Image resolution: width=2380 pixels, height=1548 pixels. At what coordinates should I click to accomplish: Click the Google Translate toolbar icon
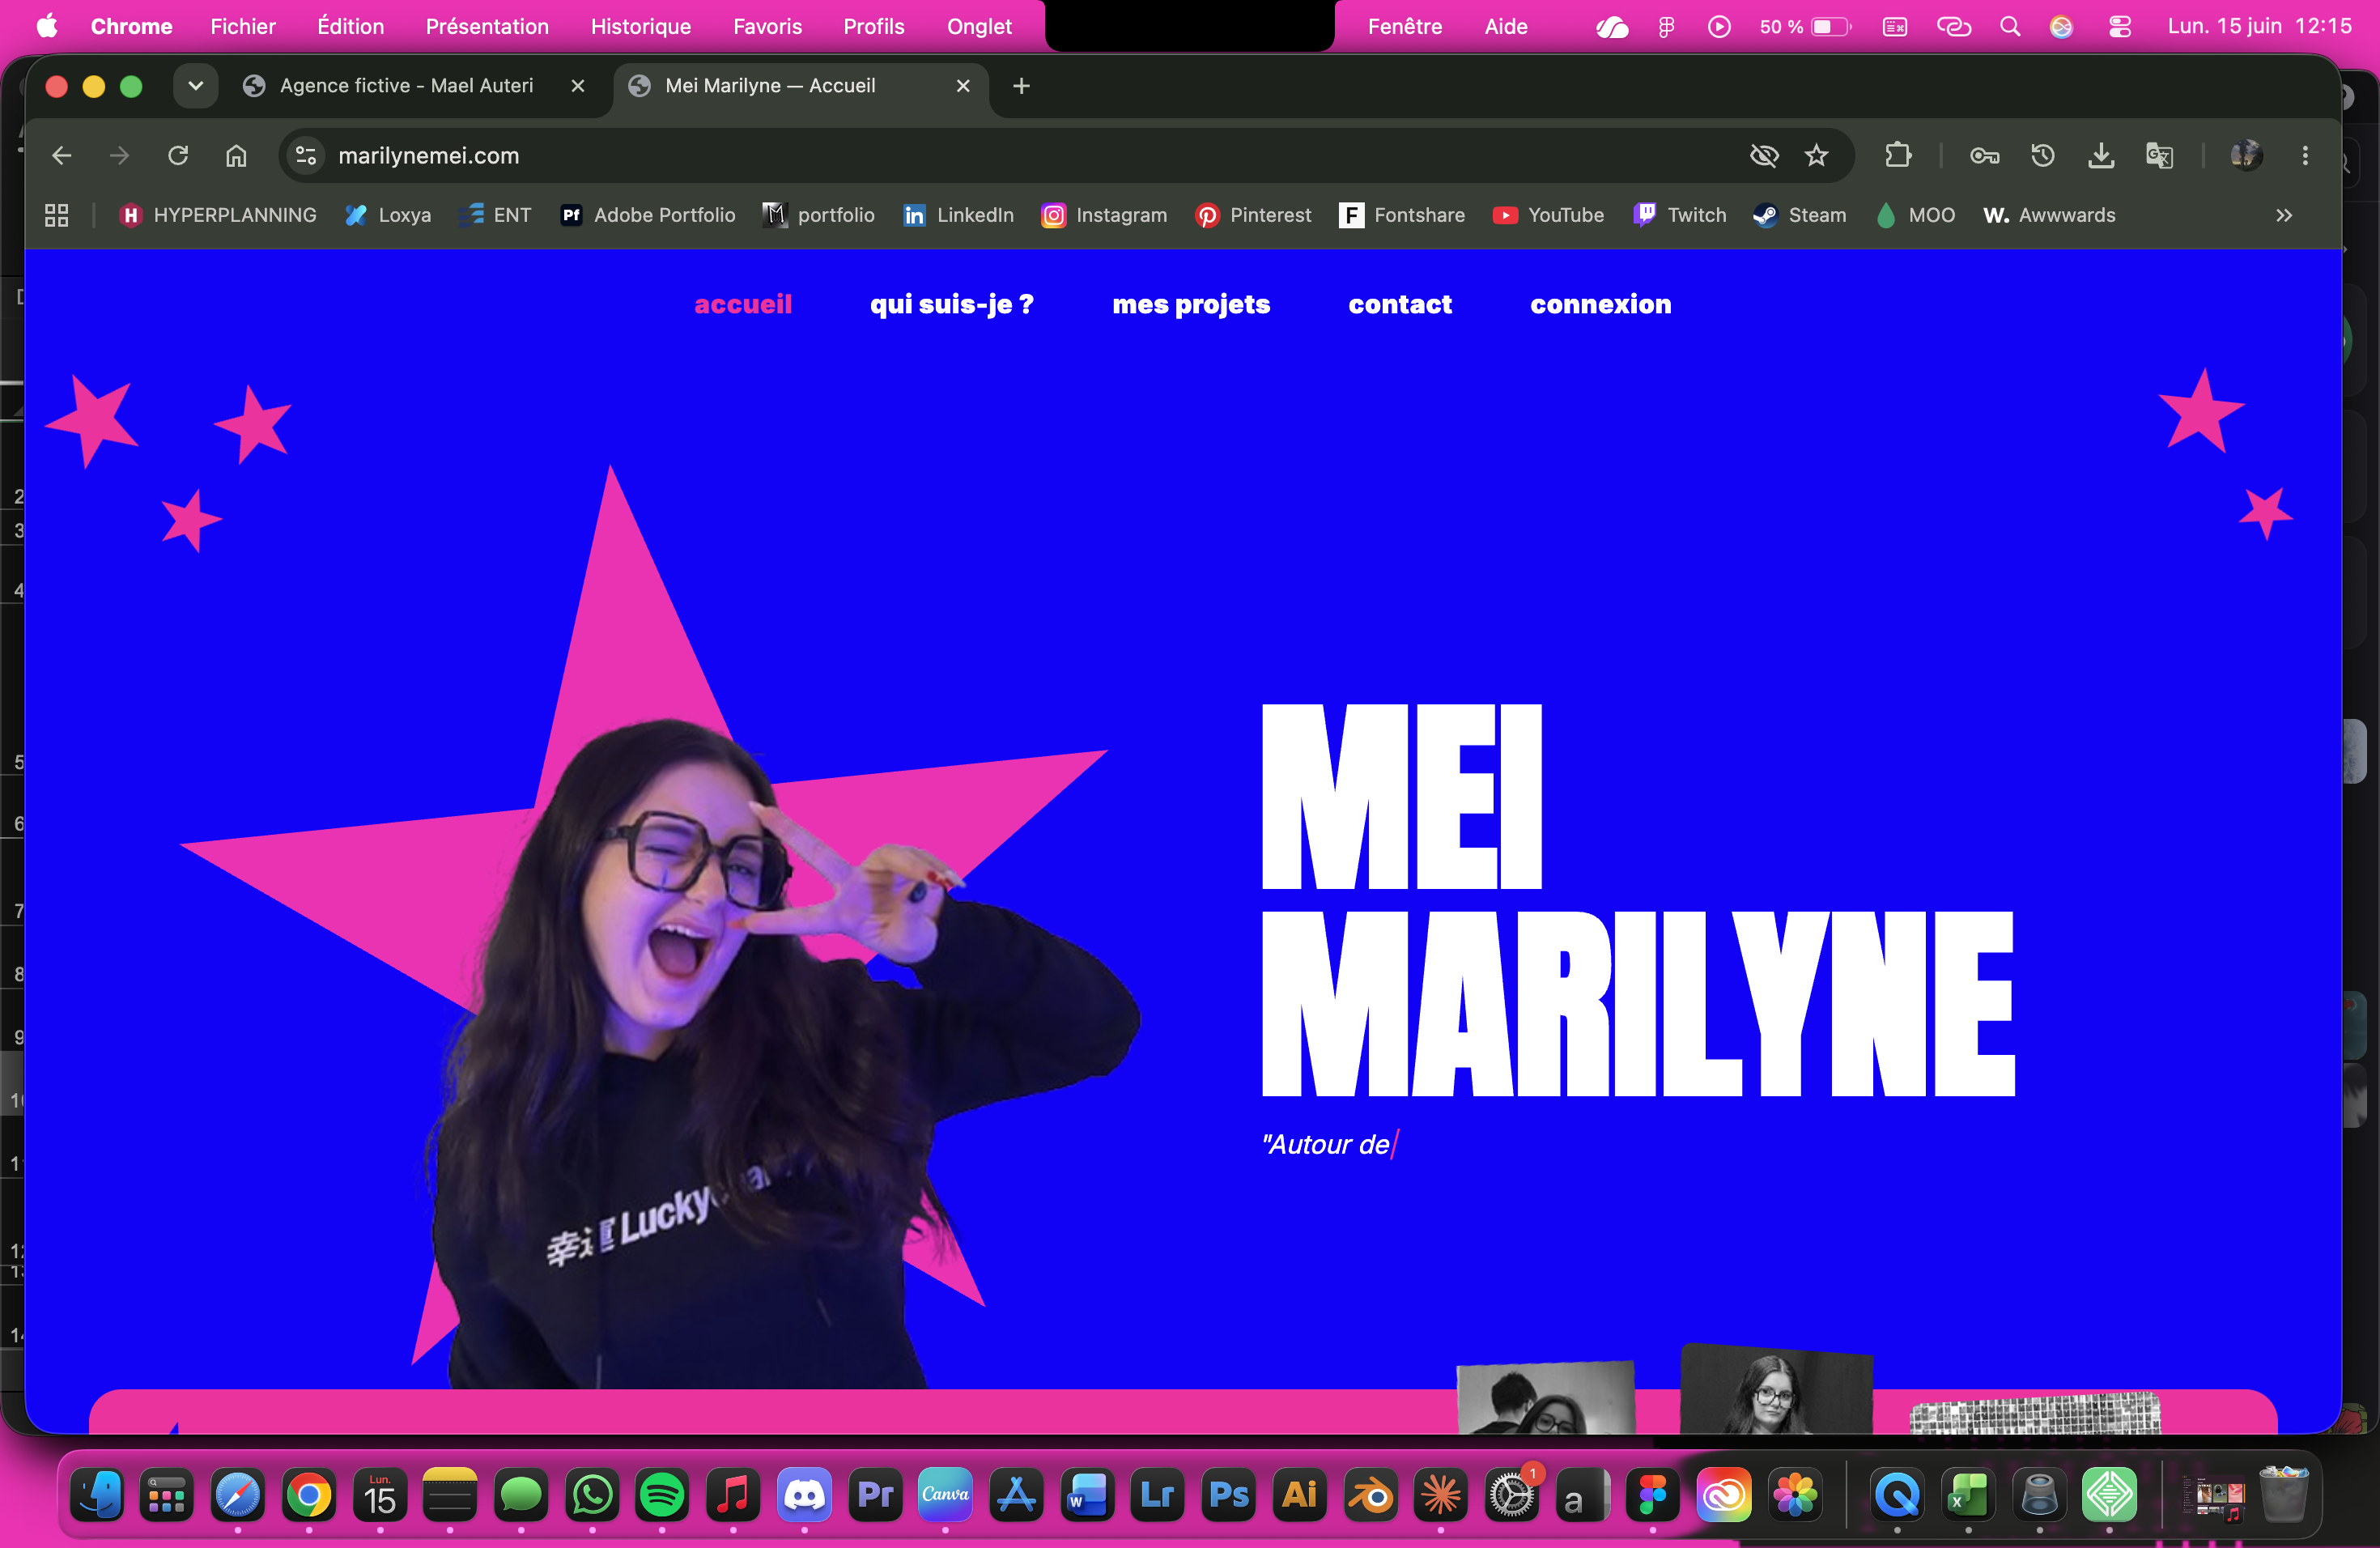[2159, 155]
